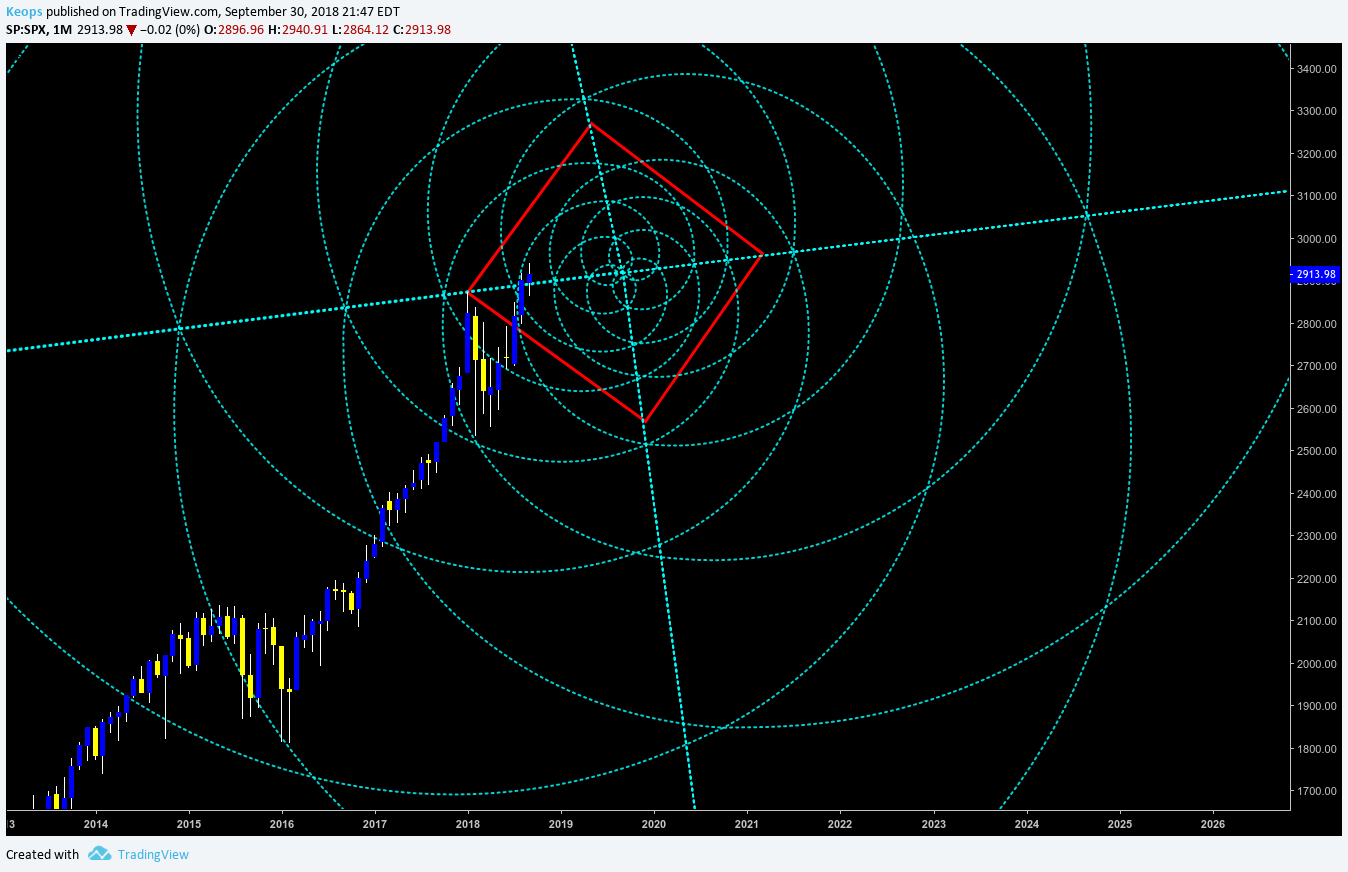Click the 2300.00 price axis label
This screenshot has height=872, width=1348.
1317,536
